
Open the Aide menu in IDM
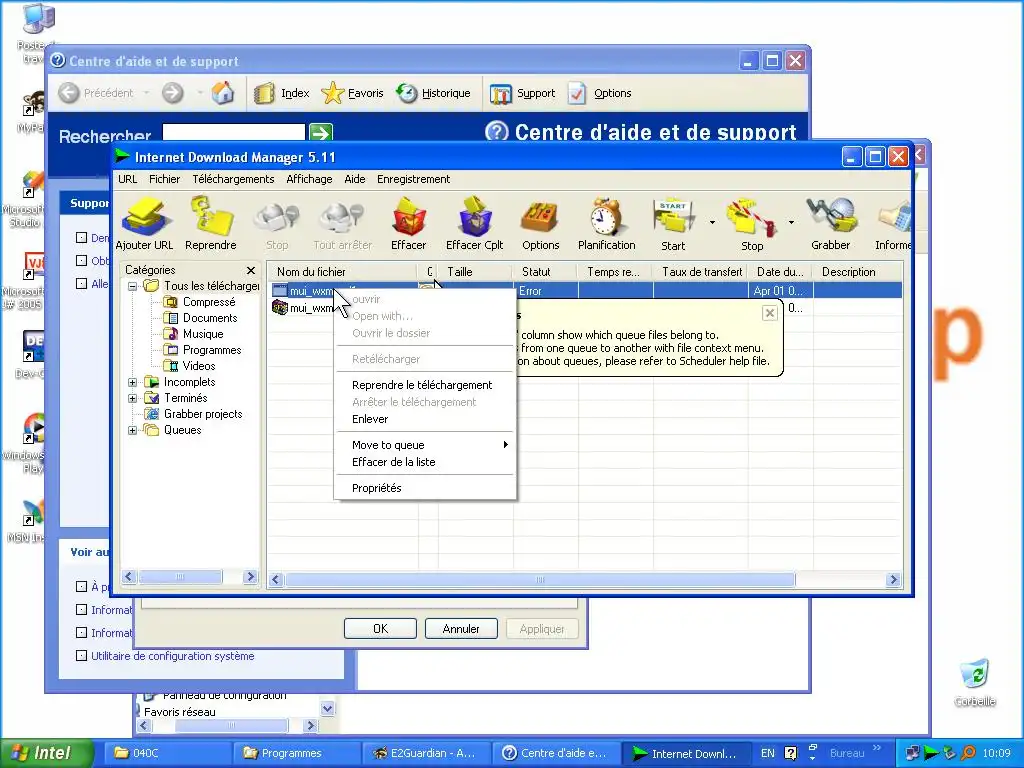[355, 179]
